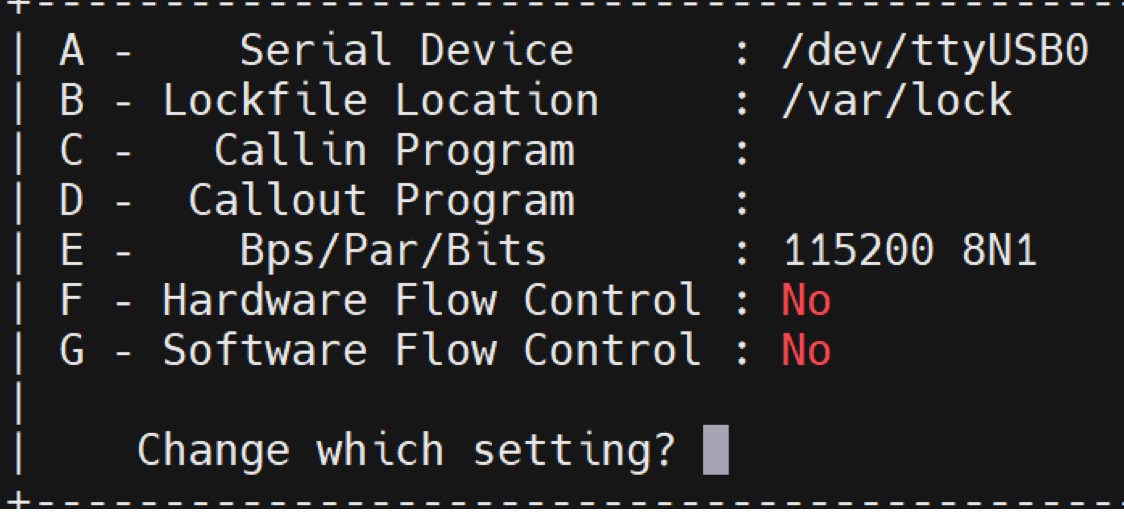Click the "Change which setting?" prompt text
Screen dimensions: 1124x514
tap(406, 450)
